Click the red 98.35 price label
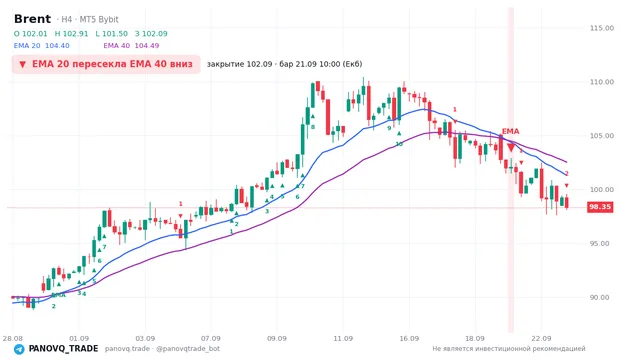The image size is (640, 360). coord(600,207)
